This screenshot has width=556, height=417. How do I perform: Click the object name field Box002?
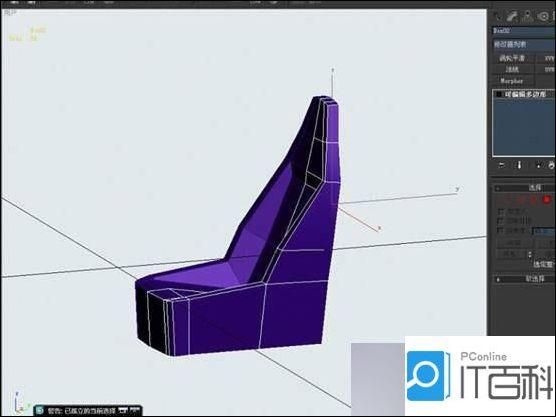coord(524,31)
